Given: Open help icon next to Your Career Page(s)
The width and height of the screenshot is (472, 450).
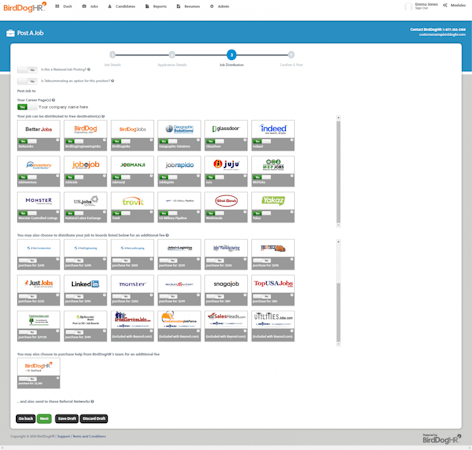Looking at the screenshot, I should pyautogui.click(x=53, y=100).
